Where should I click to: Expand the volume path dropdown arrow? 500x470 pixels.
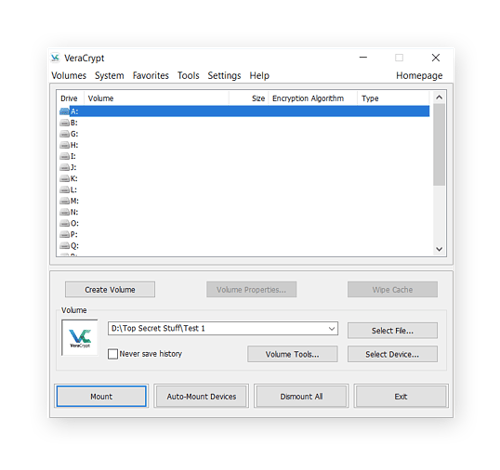(332, 328)
